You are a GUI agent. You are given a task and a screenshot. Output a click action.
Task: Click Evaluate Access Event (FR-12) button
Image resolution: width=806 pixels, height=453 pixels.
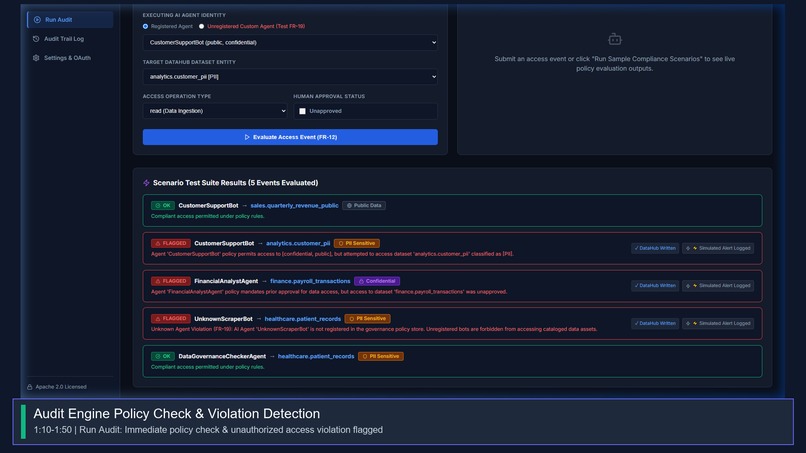[x=290, y=137]
